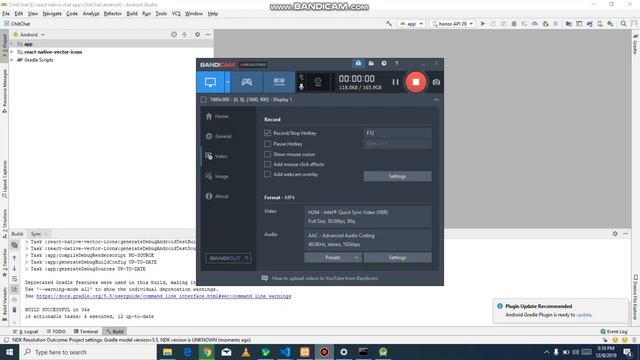Open Terminal tool window tab

86,331
